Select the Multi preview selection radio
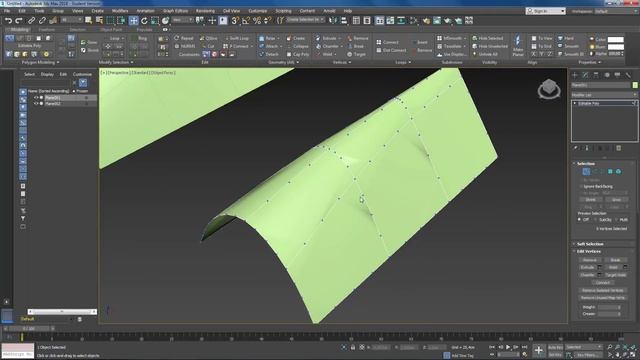Image resolution: width=640 pixels, height=360 pixels. click(x=617, y=220)
